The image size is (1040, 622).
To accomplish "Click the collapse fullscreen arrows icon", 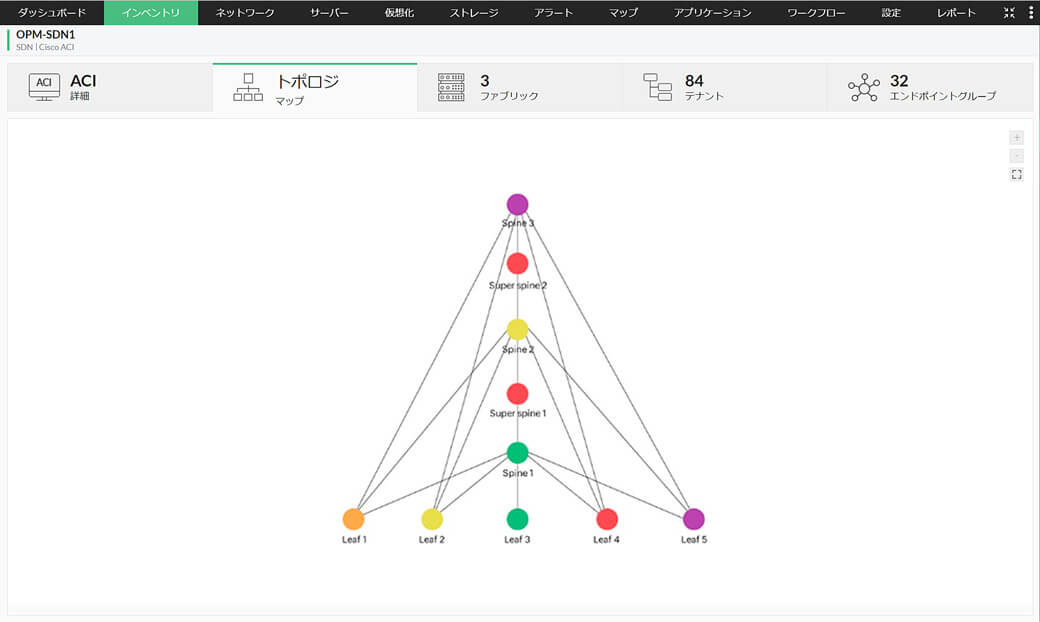I will 1009,13.
